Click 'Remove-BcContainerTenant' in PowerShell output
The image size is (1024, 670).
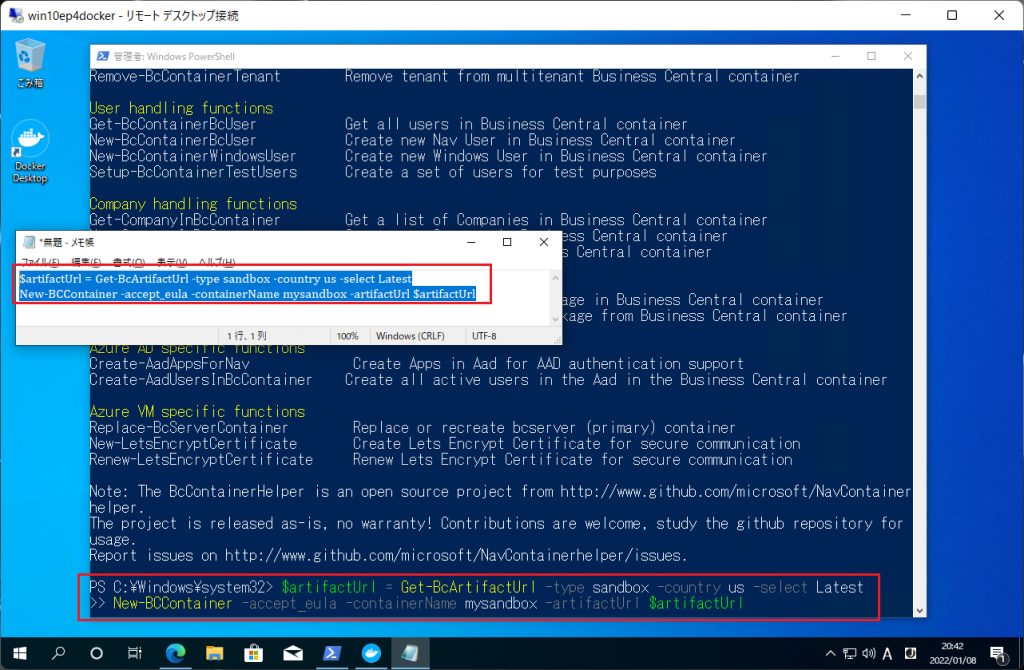185,76
